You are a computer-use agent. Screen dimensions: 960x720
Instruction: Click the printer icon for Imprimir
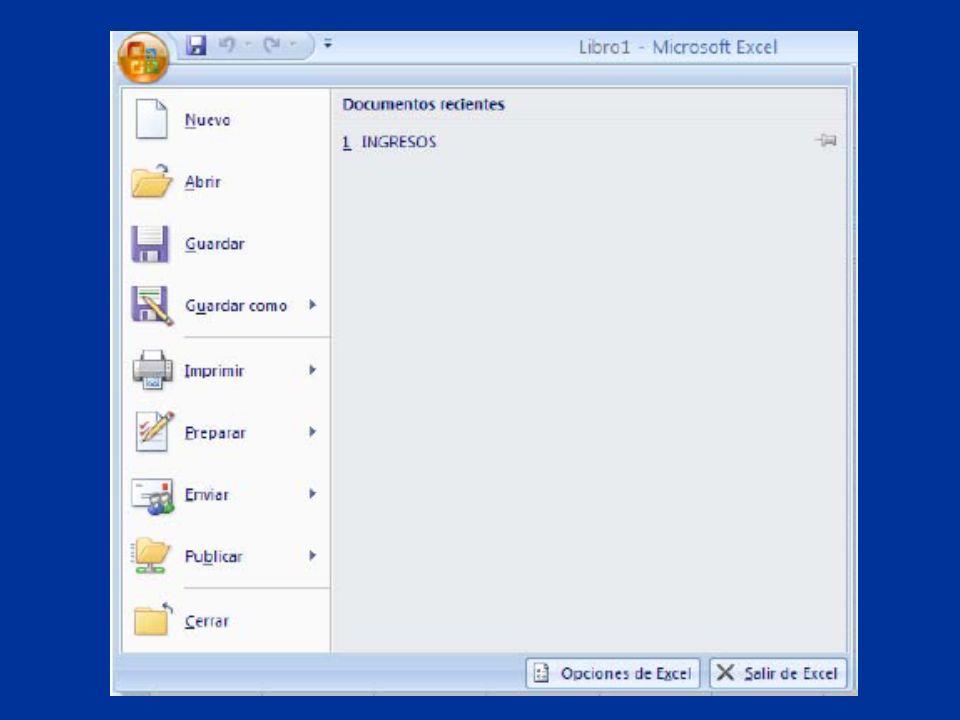point(152,370)
